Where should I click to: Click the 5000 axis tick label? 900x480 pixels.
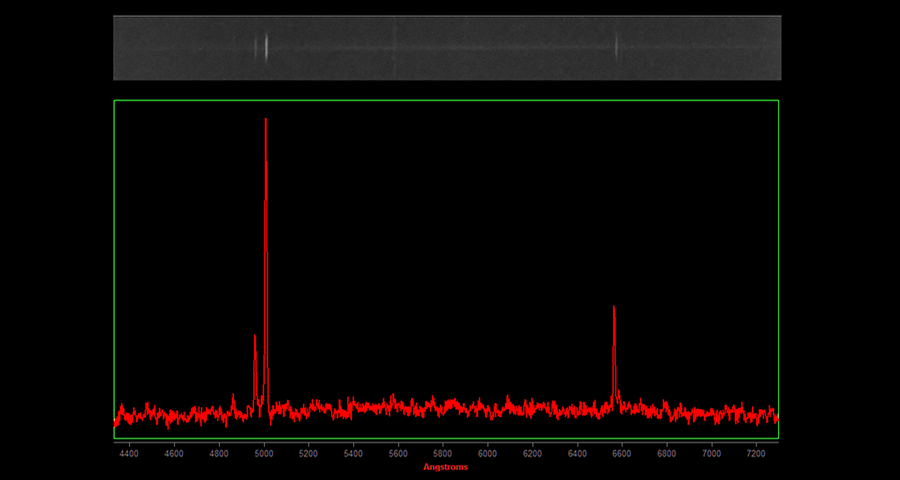[x=264, y=453]
